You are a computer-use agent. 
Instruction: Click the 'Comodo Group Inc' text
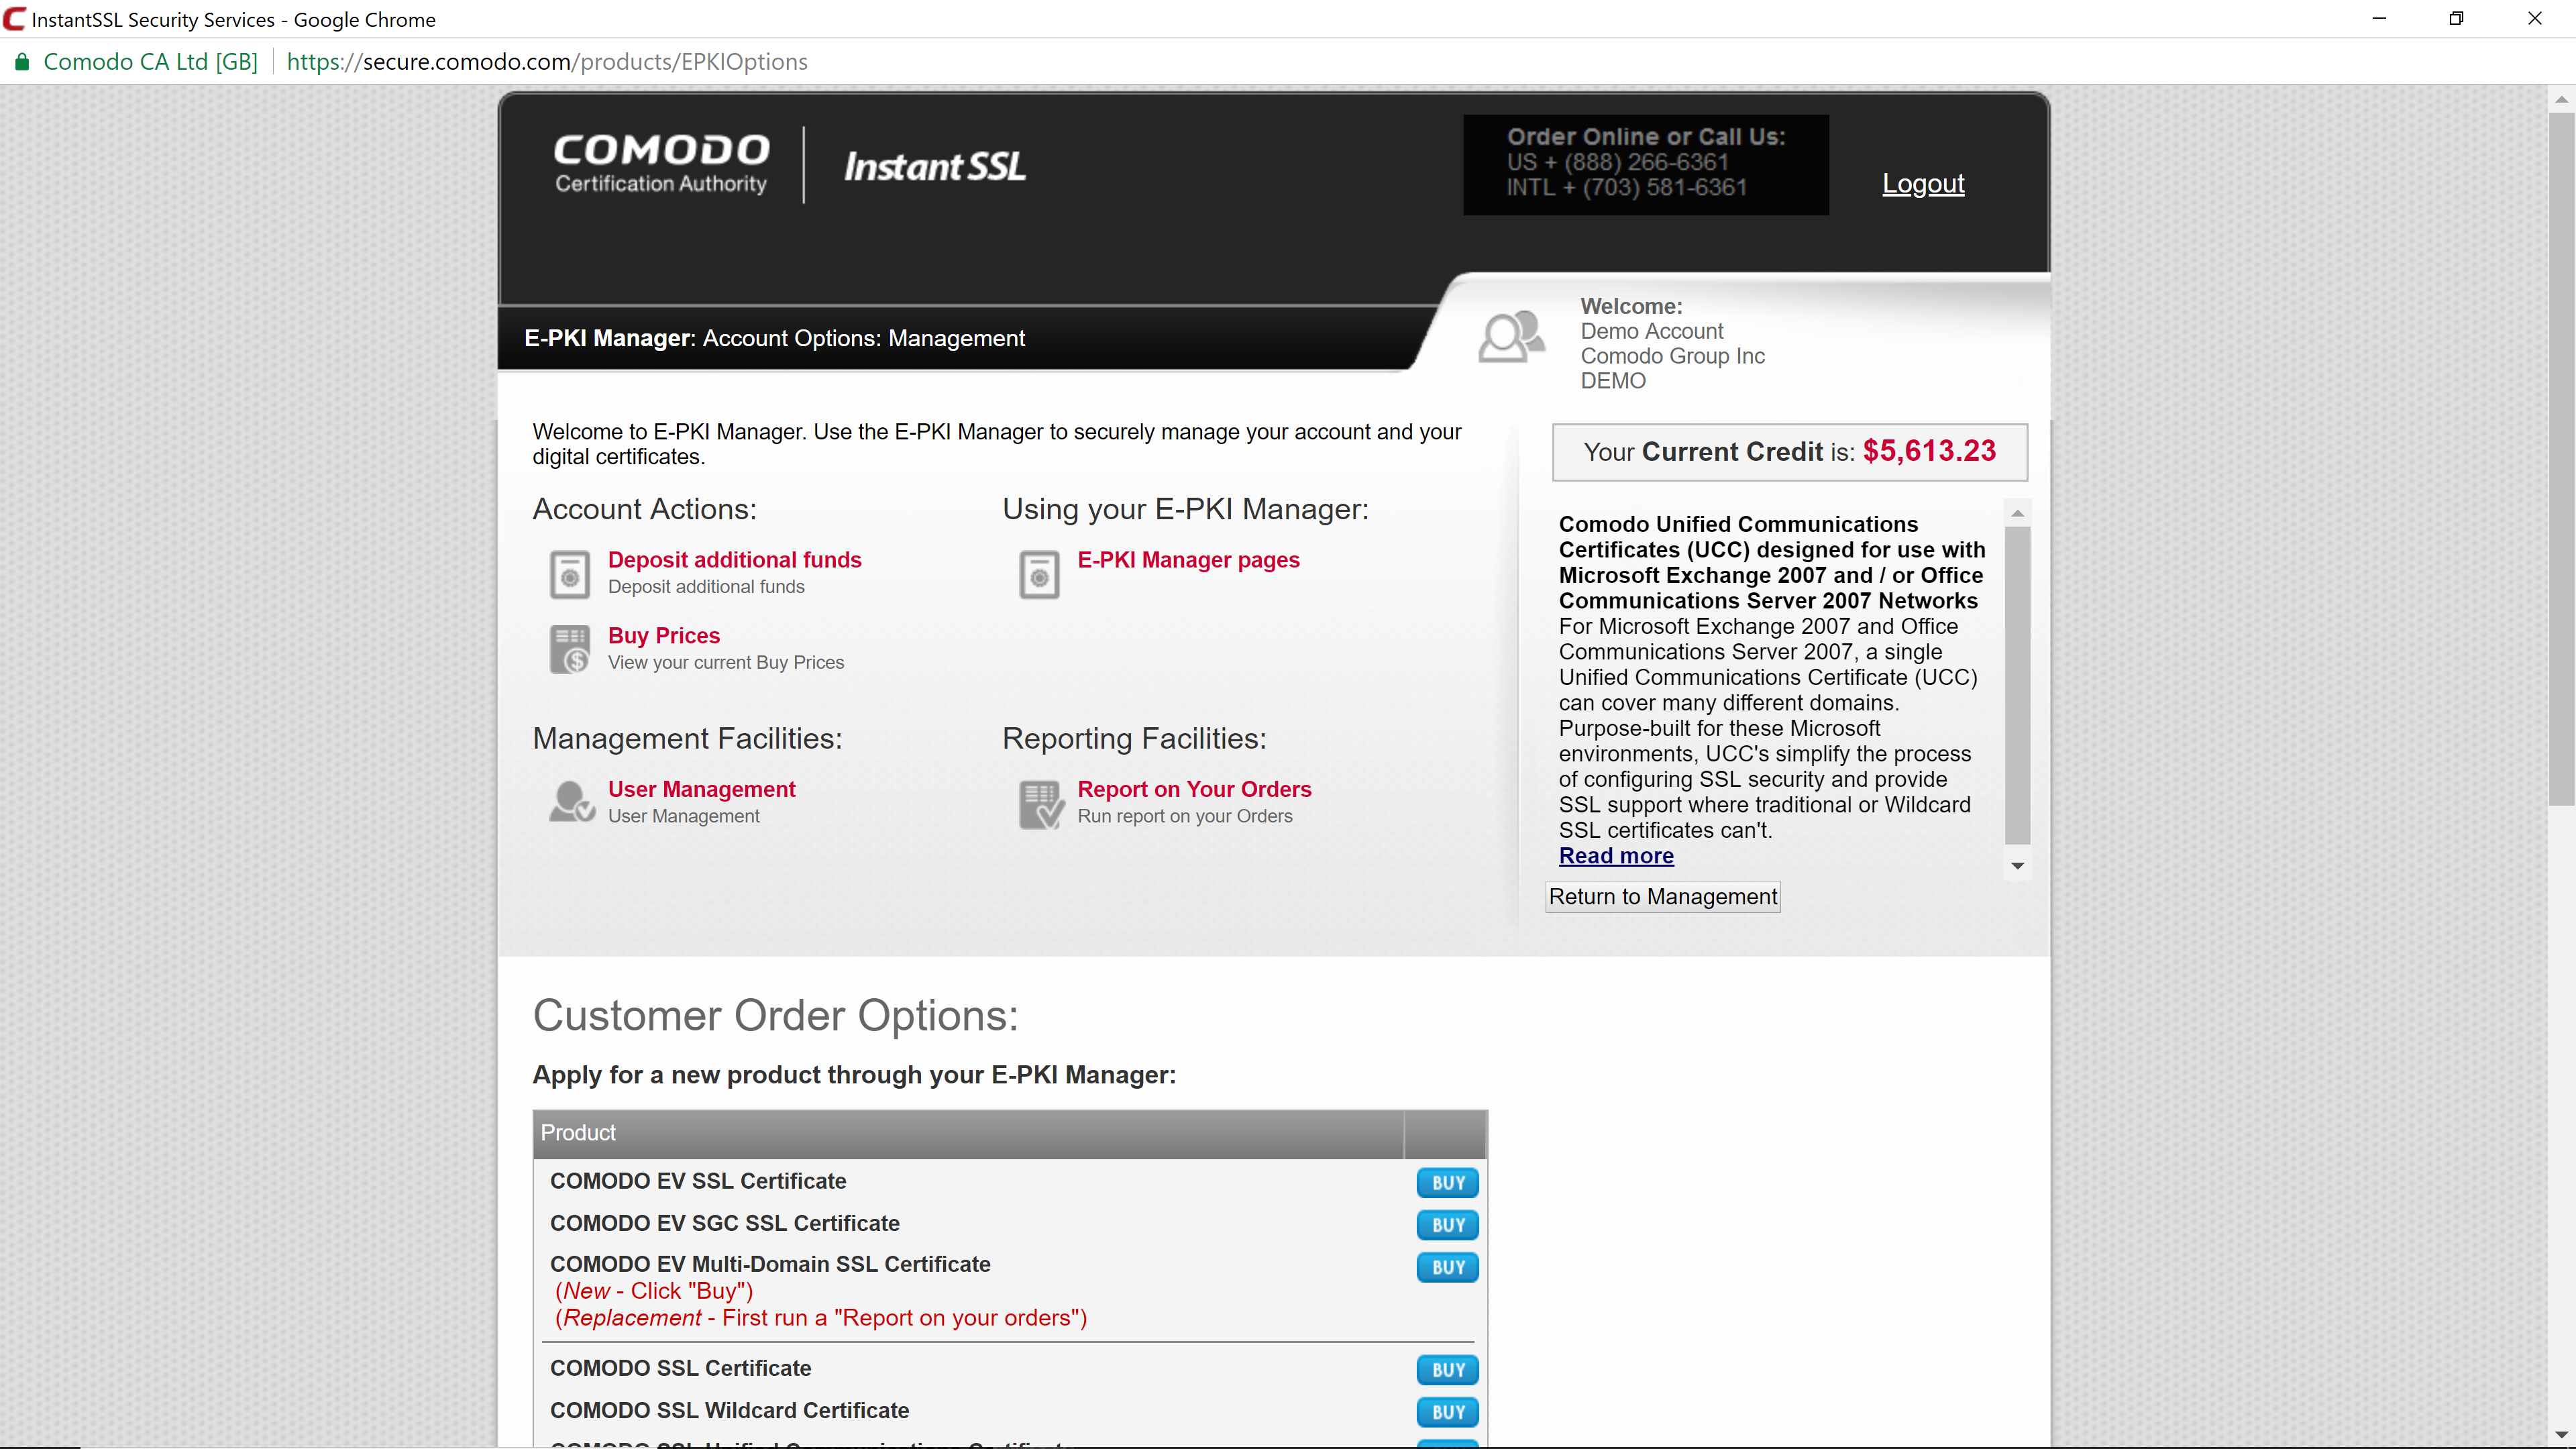tap(1672, 356)
